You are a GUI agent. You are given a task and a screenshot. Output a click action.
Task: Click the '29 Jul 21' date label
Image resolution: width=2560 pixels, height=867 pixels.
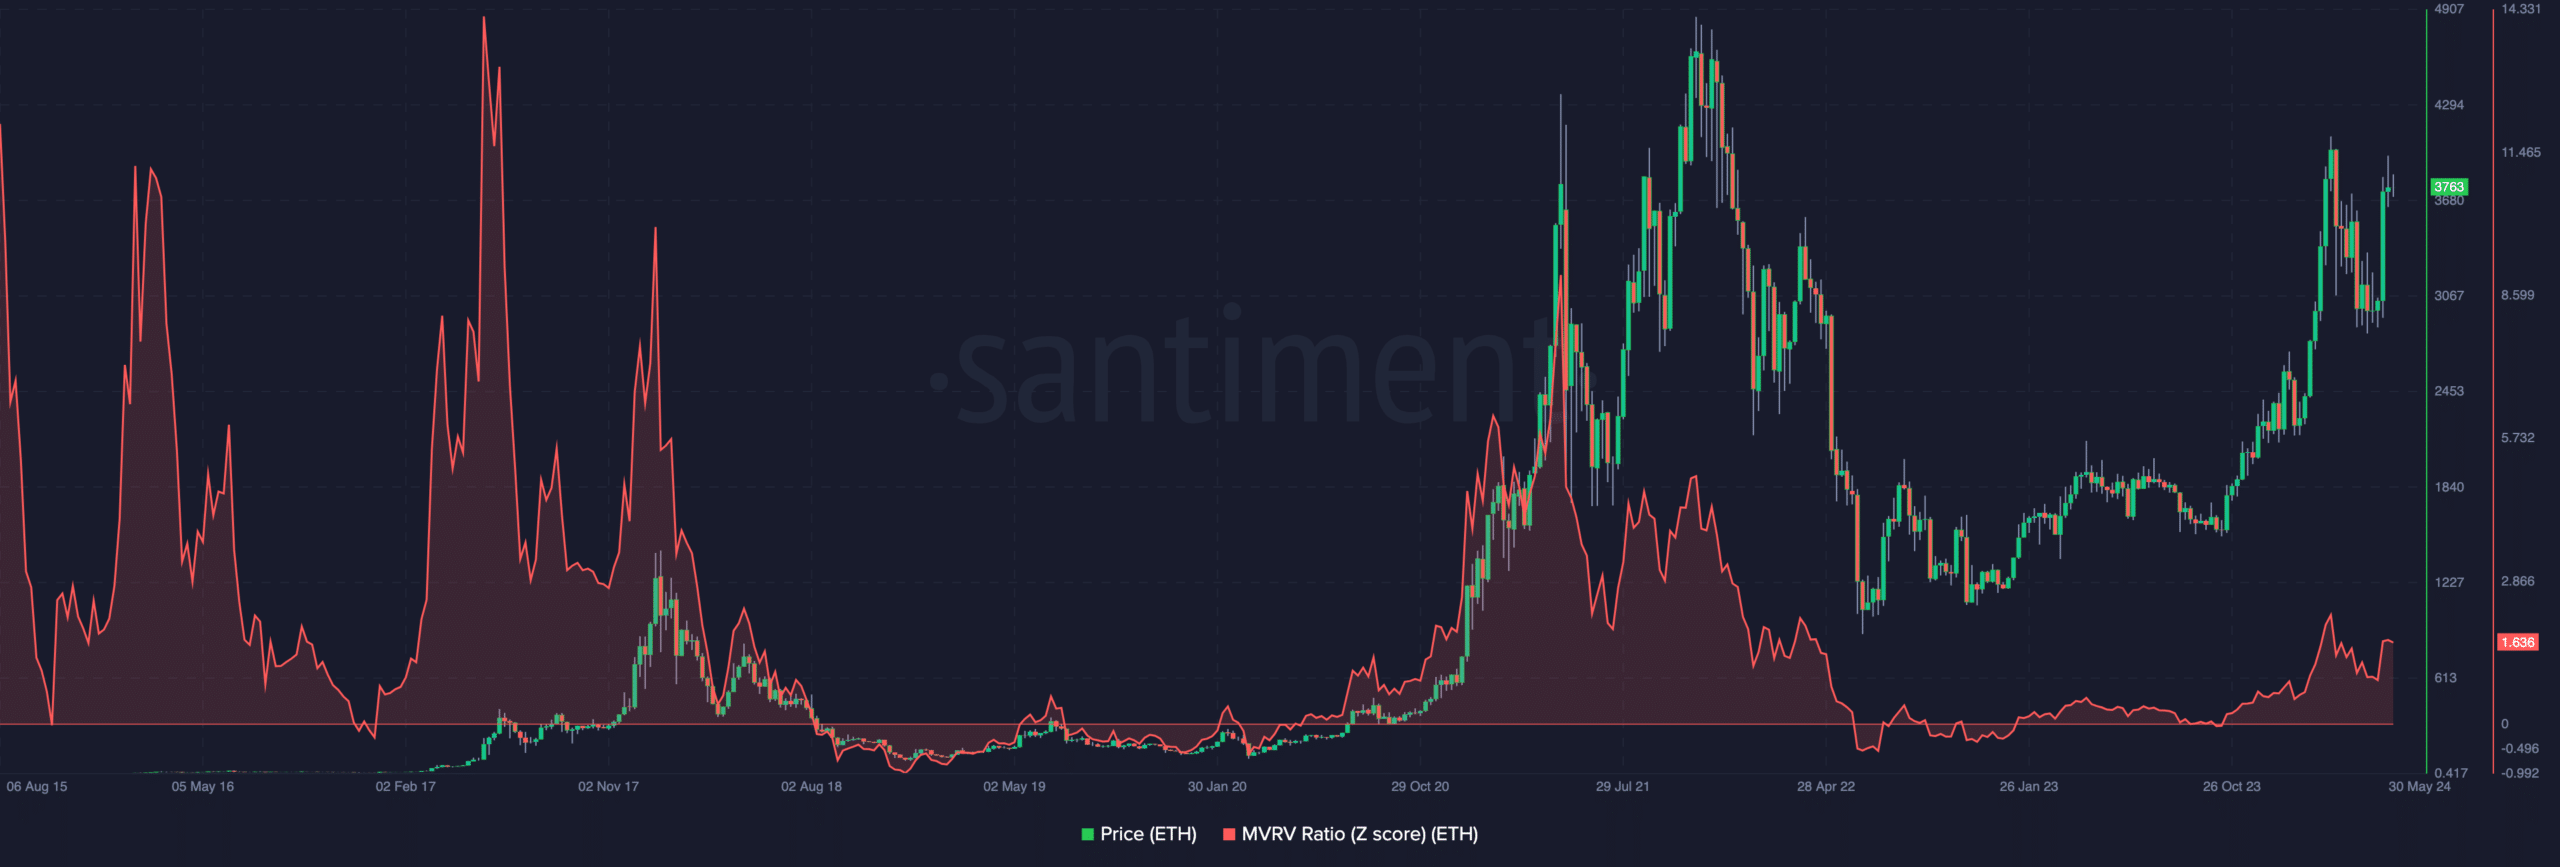tap(1623, 787)
